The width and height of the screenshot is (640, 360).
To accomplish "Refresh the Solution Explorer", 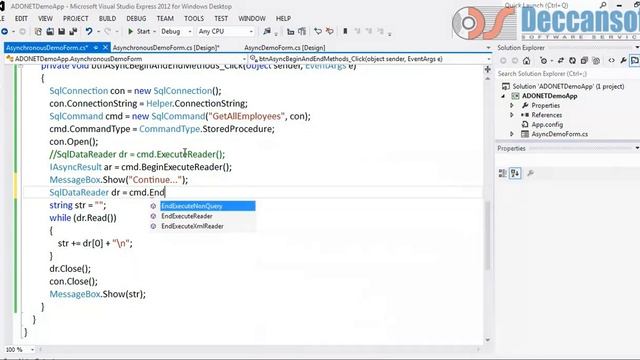I will tap(573, 61).
